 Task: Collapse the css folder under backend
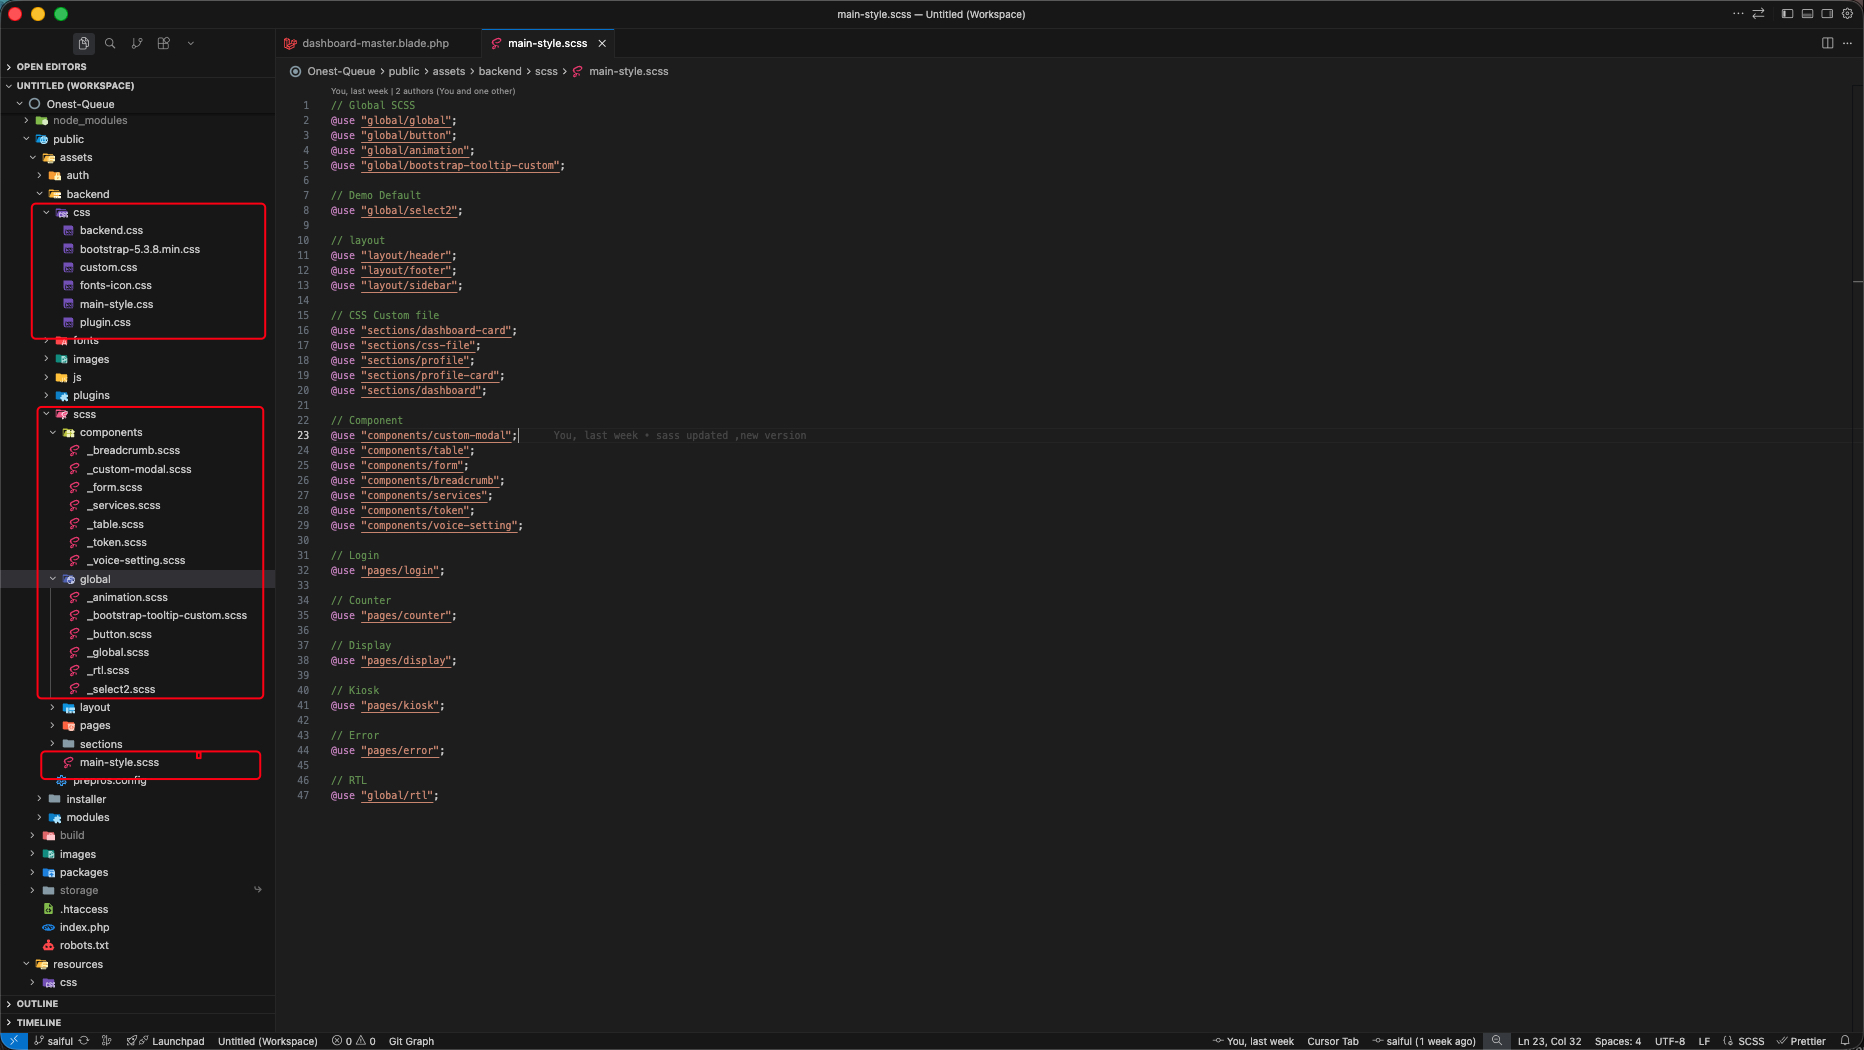pyautogui.click(x=138, y=212)
